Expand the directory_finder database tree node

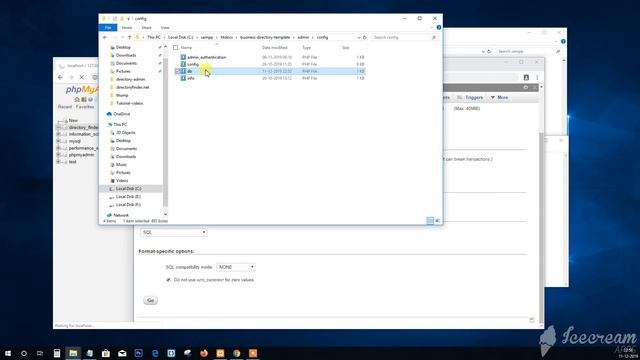pos(58,127)
